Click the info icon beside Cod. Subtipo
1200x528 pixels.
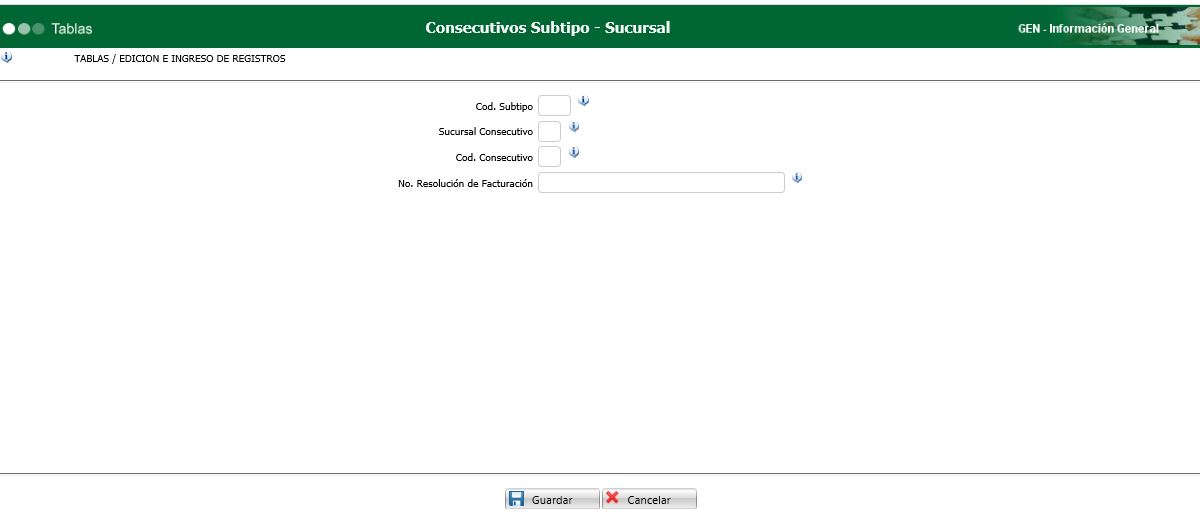[x=584, y=101]
